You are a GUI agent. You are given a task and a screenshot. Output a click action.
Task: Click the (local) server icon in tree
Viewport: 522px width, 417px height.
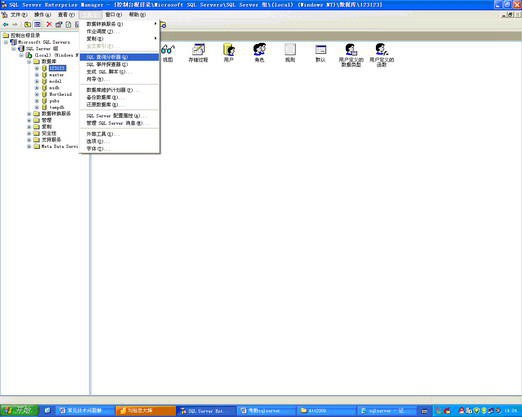29,55
